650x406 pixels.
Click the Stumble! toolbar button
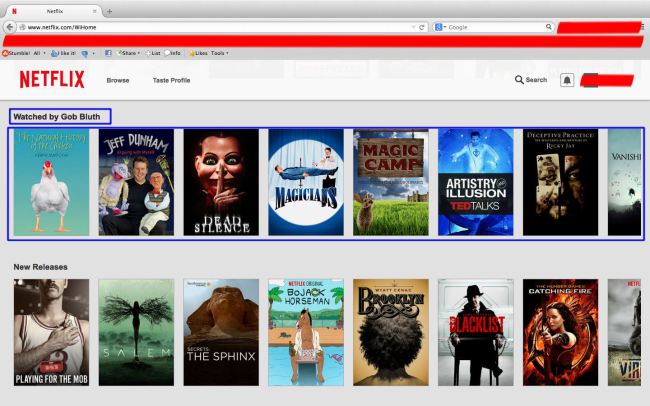pyautogui.click(x=16, y=53)
